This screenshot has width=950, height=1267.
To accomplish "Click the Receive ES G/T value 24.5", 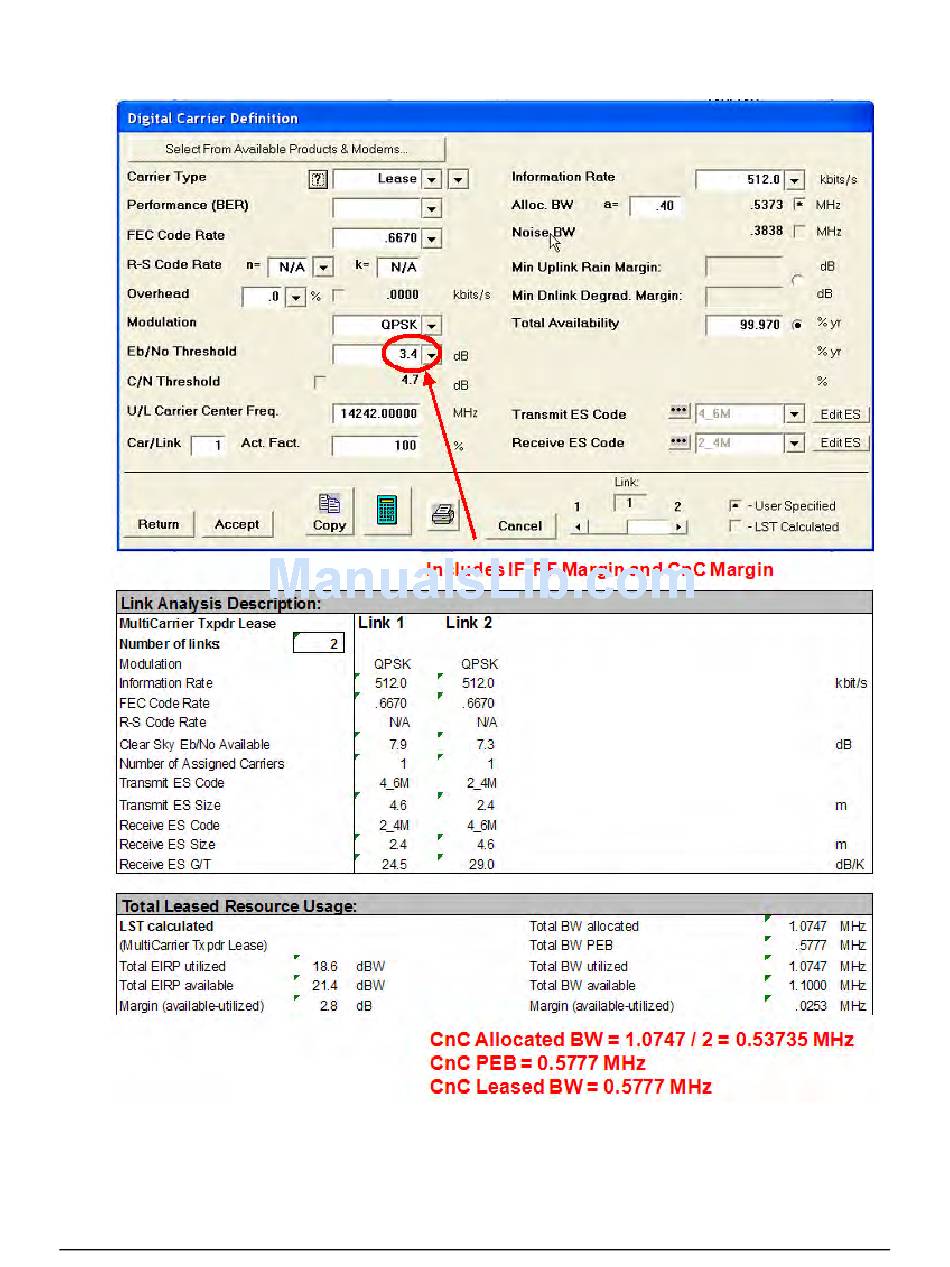I will (x=394, y=864).
